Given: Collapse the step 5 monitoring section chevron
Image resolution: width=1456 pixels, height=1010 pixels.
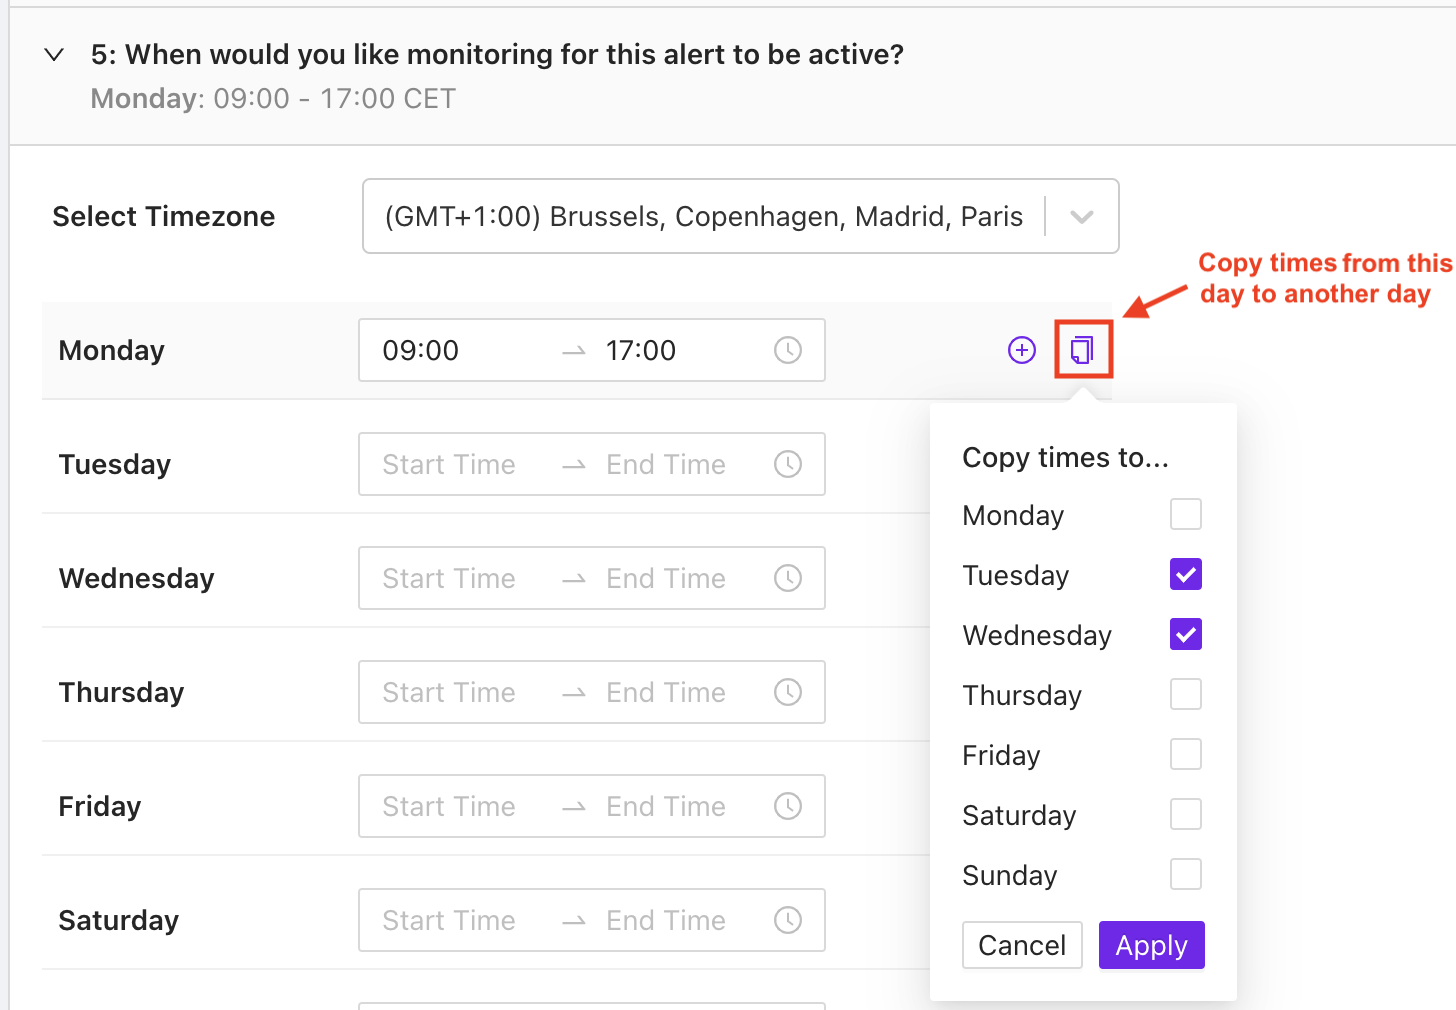Looking at the screenshot, I should 55,55.
